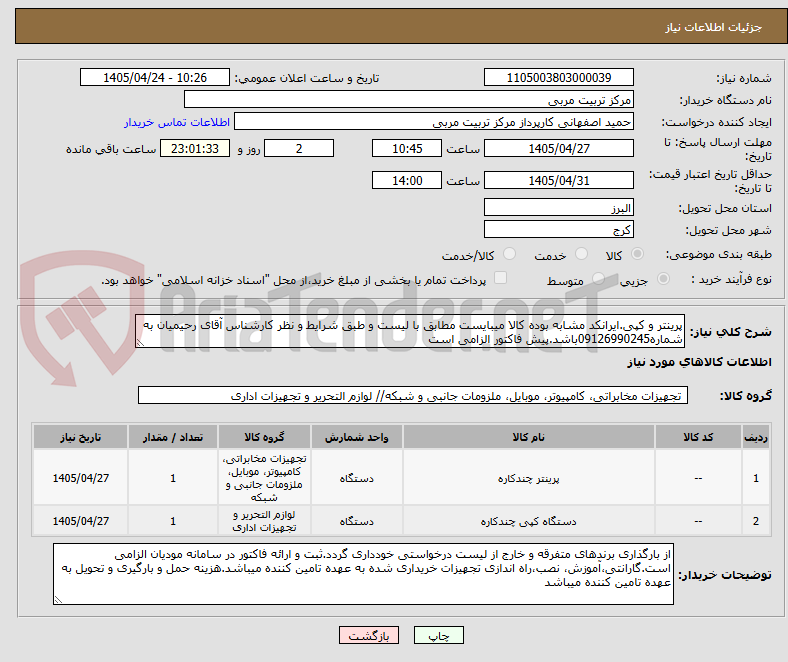The height and width of the screenshot is (662, 788).
Task: Click the ردیف column header
Action: (756, 437)
